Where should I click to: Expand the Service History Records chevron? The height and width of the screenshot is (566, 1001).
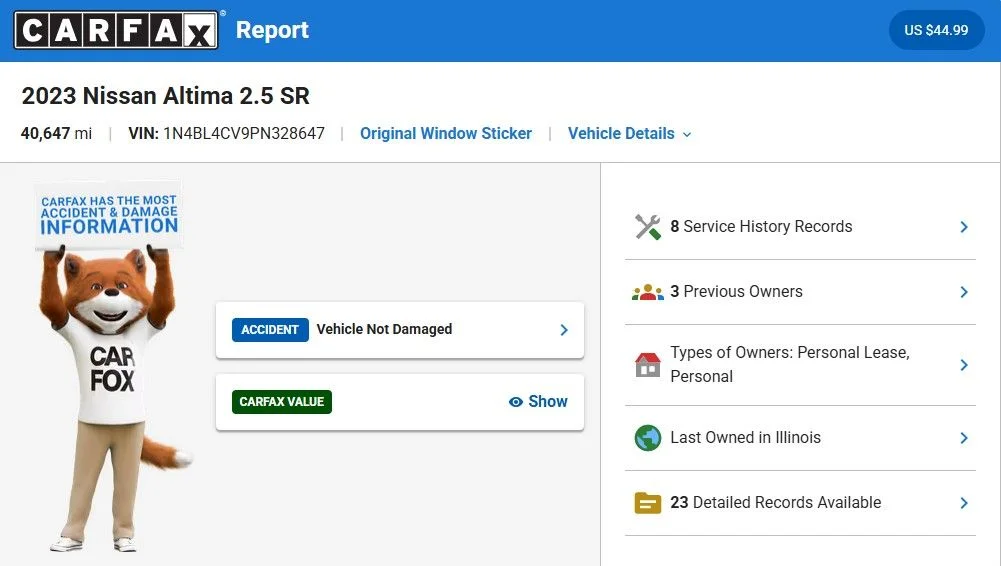point(964,227)
